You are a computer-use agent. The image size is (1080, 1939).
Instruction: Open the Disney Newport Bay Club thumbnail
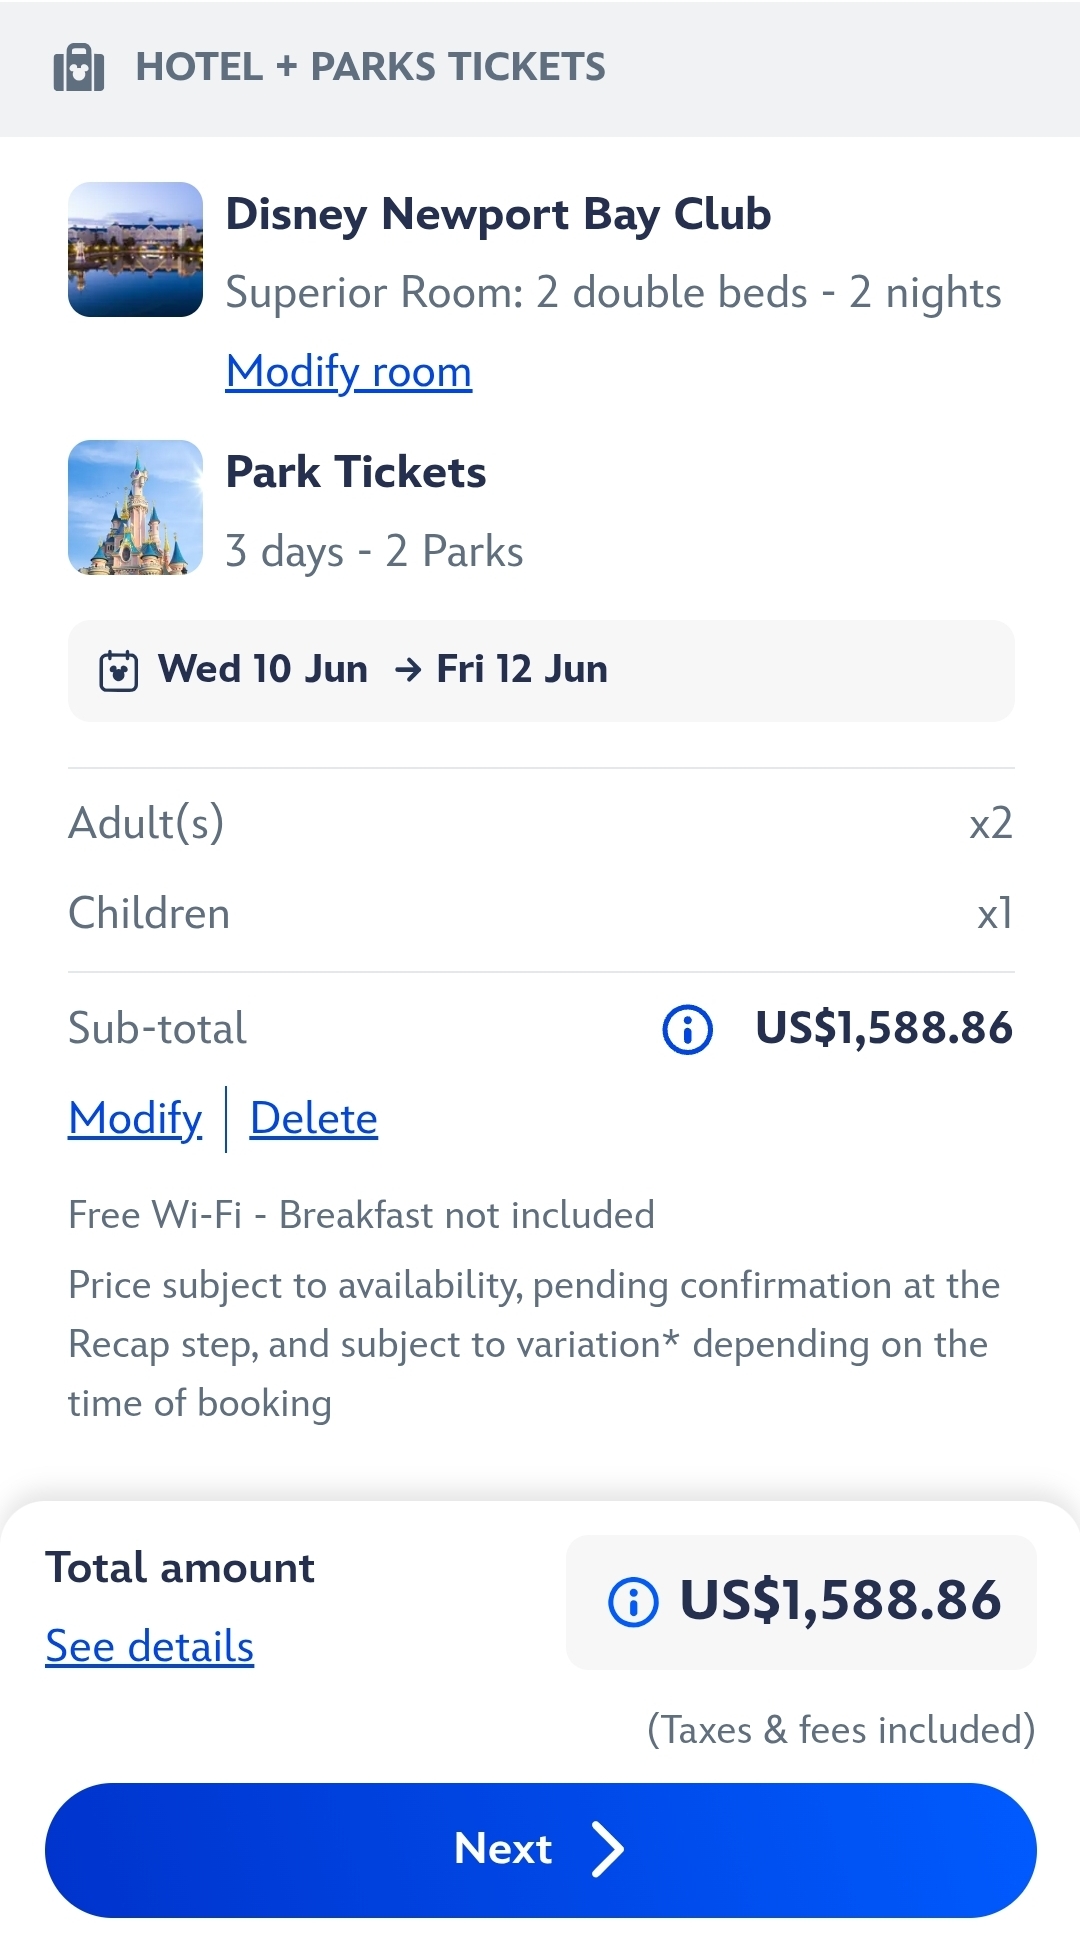[x=135, y=249]
